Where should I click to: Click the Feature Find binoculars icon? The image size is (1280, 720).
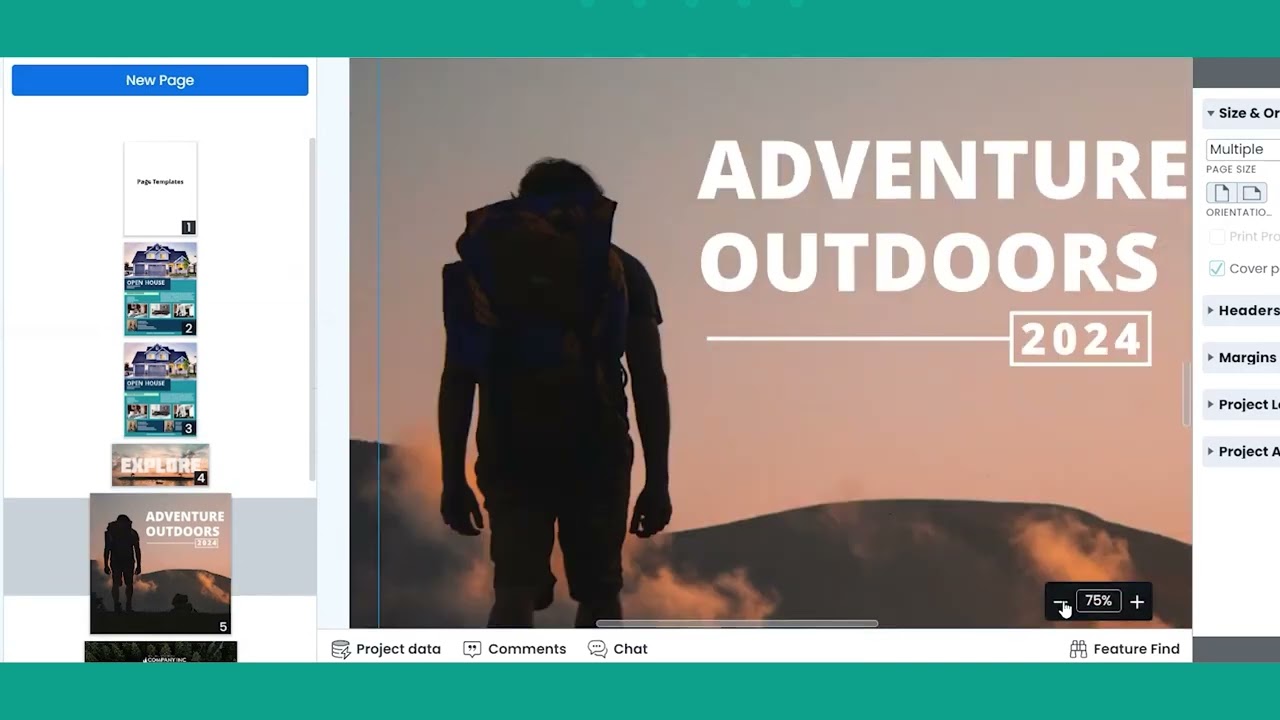click(1078, 649)
